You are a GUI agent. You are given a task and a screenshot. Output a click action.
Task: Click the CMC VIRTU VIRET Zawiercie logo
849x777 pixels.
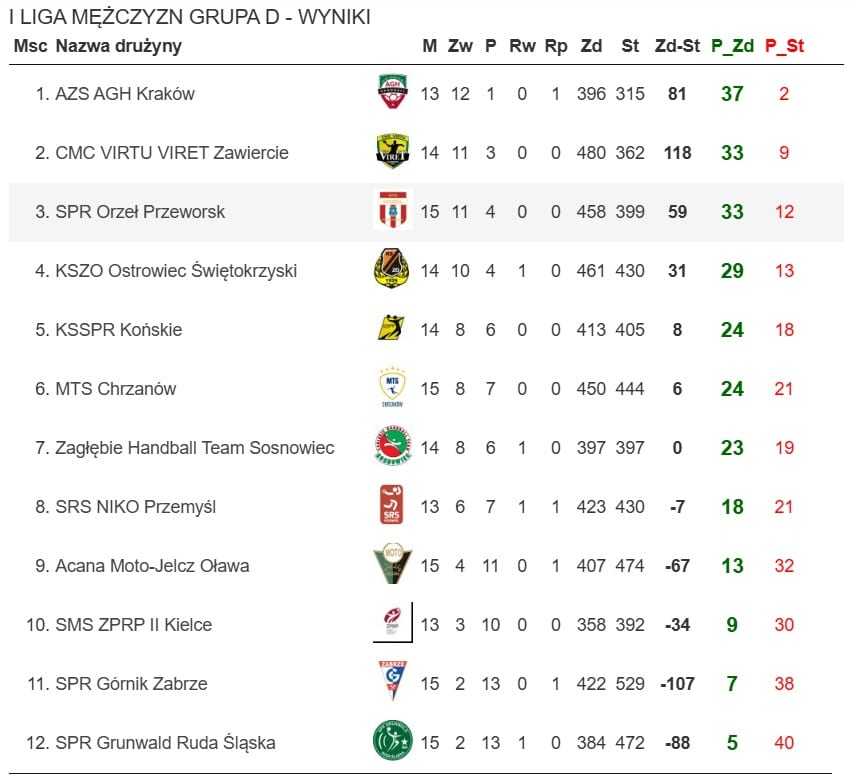tap(392, 152)
